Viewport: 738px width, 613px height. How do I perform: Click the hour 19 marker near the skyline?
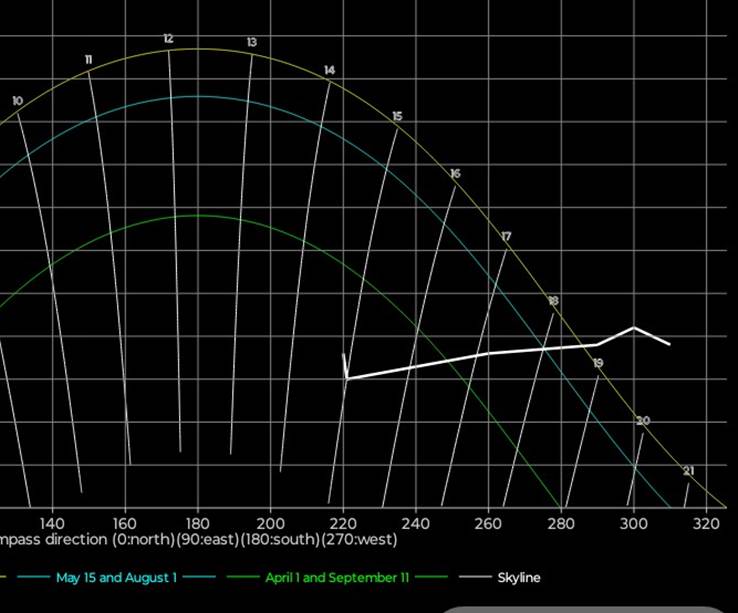click(598, 363)
